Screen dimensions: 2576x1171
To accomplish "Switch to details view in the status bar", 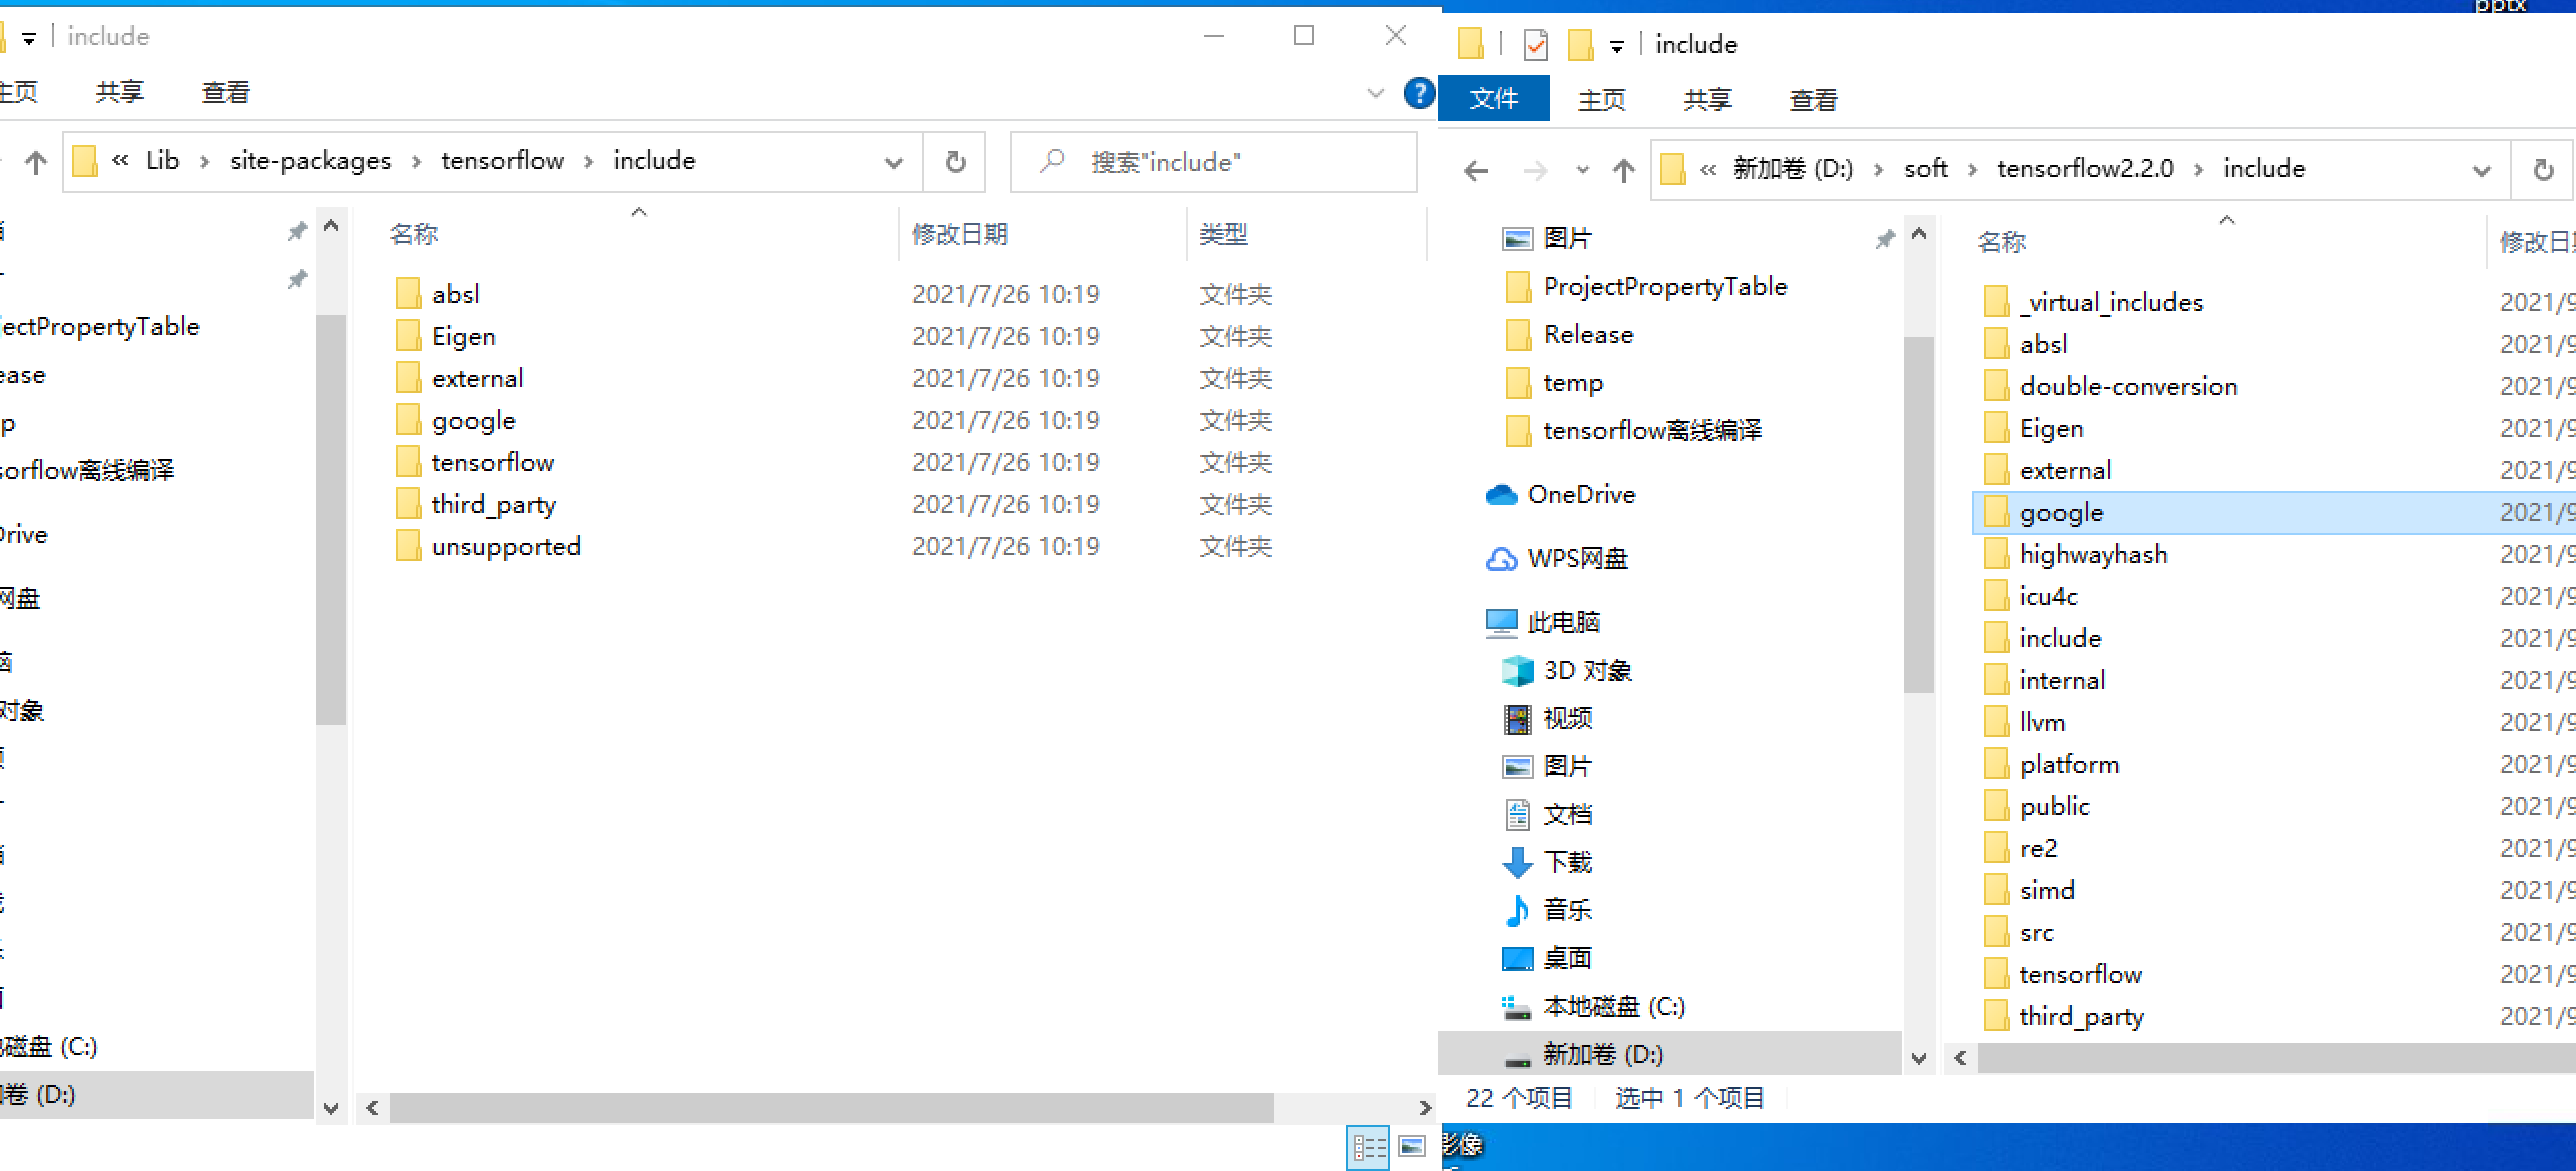I will pos(1369,1148).
